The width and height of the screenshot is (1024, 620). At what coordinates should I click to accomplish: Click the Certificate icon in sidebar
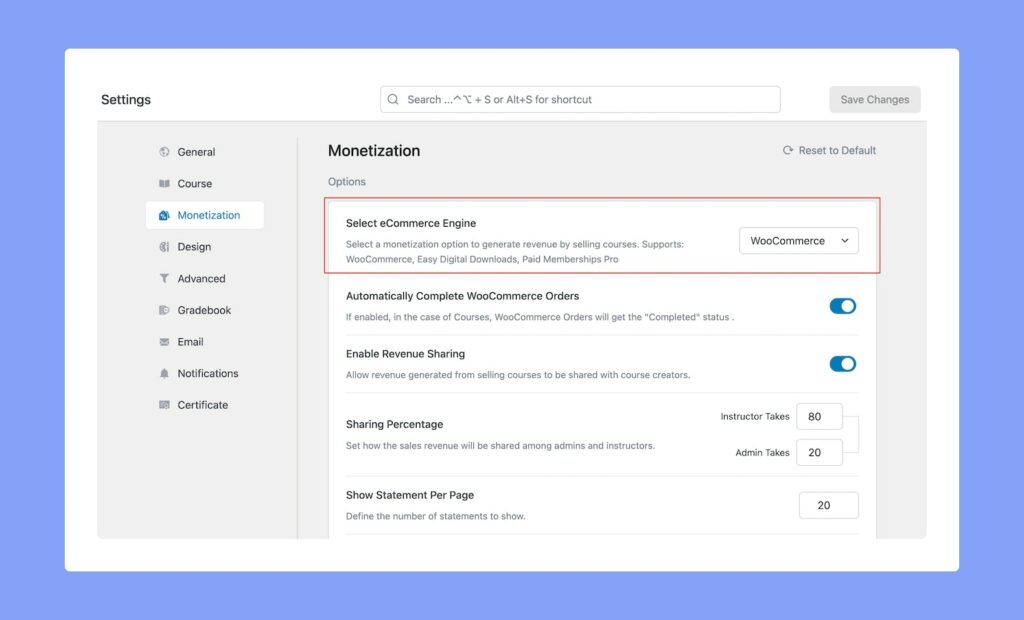[164, 405]
